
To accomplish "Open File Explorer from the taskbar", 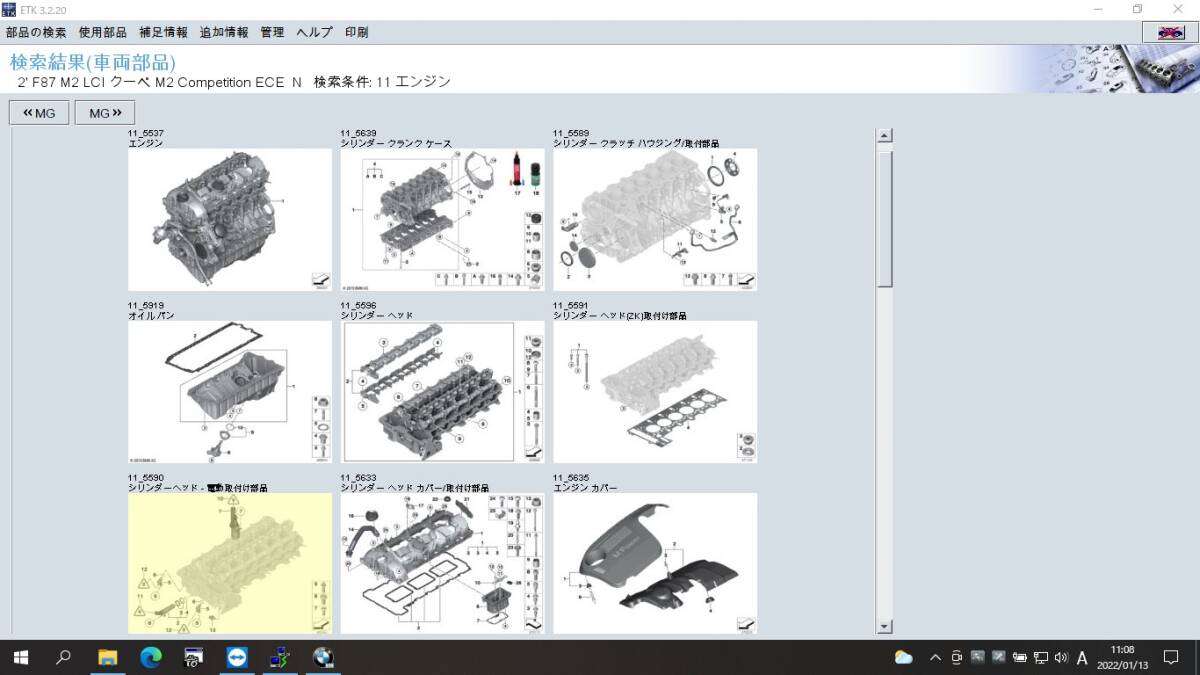I will tap(107, 657).
